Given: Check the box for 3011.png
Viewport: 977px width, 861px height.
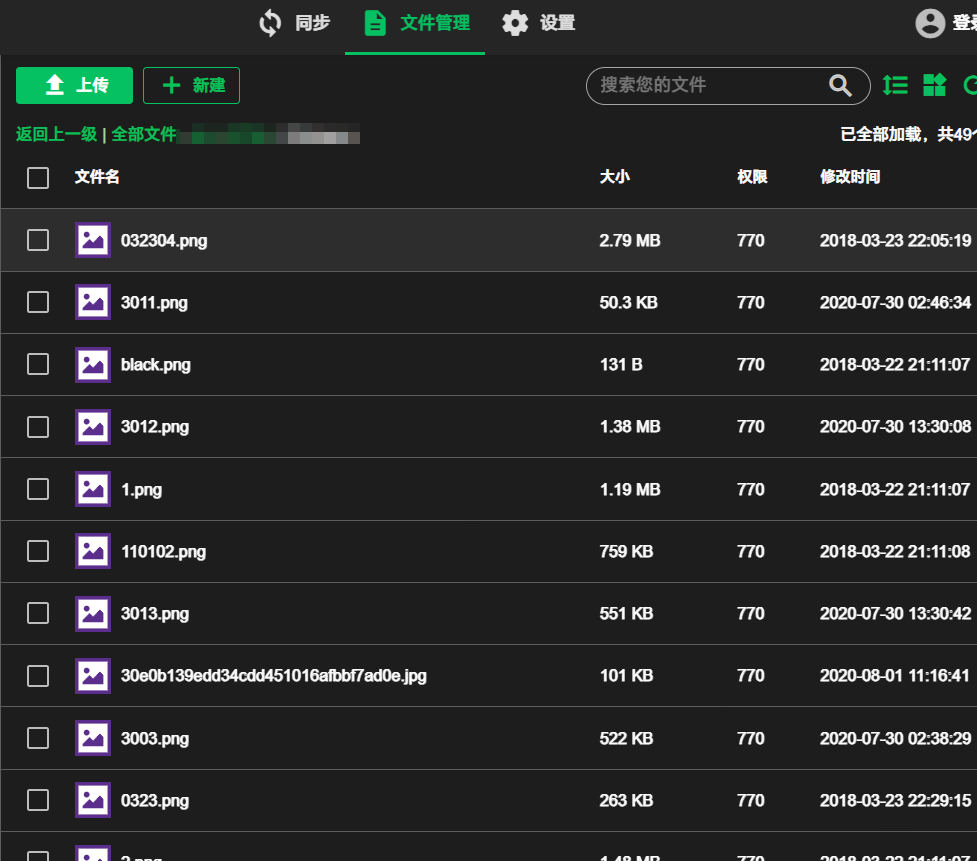Looking at the screenshot, I should pyautogui.click(x=38, y=302).
